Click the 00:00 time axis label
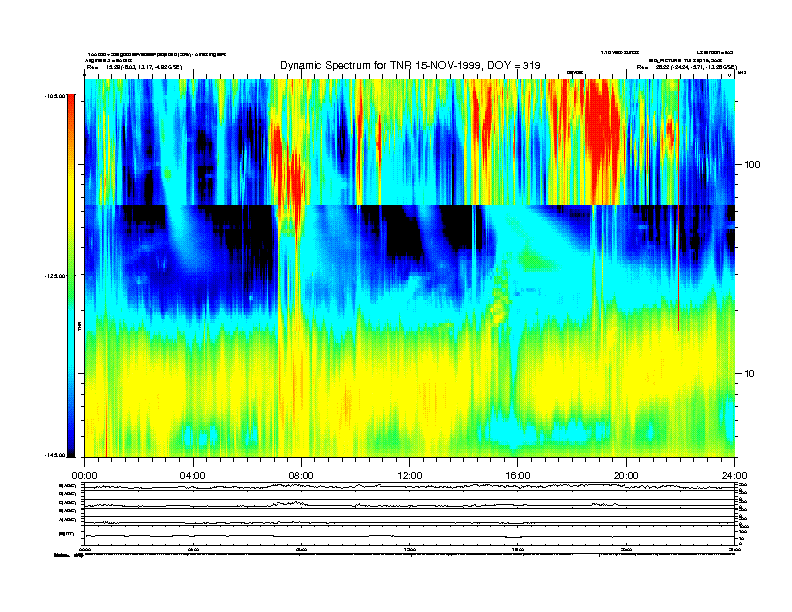This screenshot has width=792, height=612. pyautogui.click(x=84, y=476)
